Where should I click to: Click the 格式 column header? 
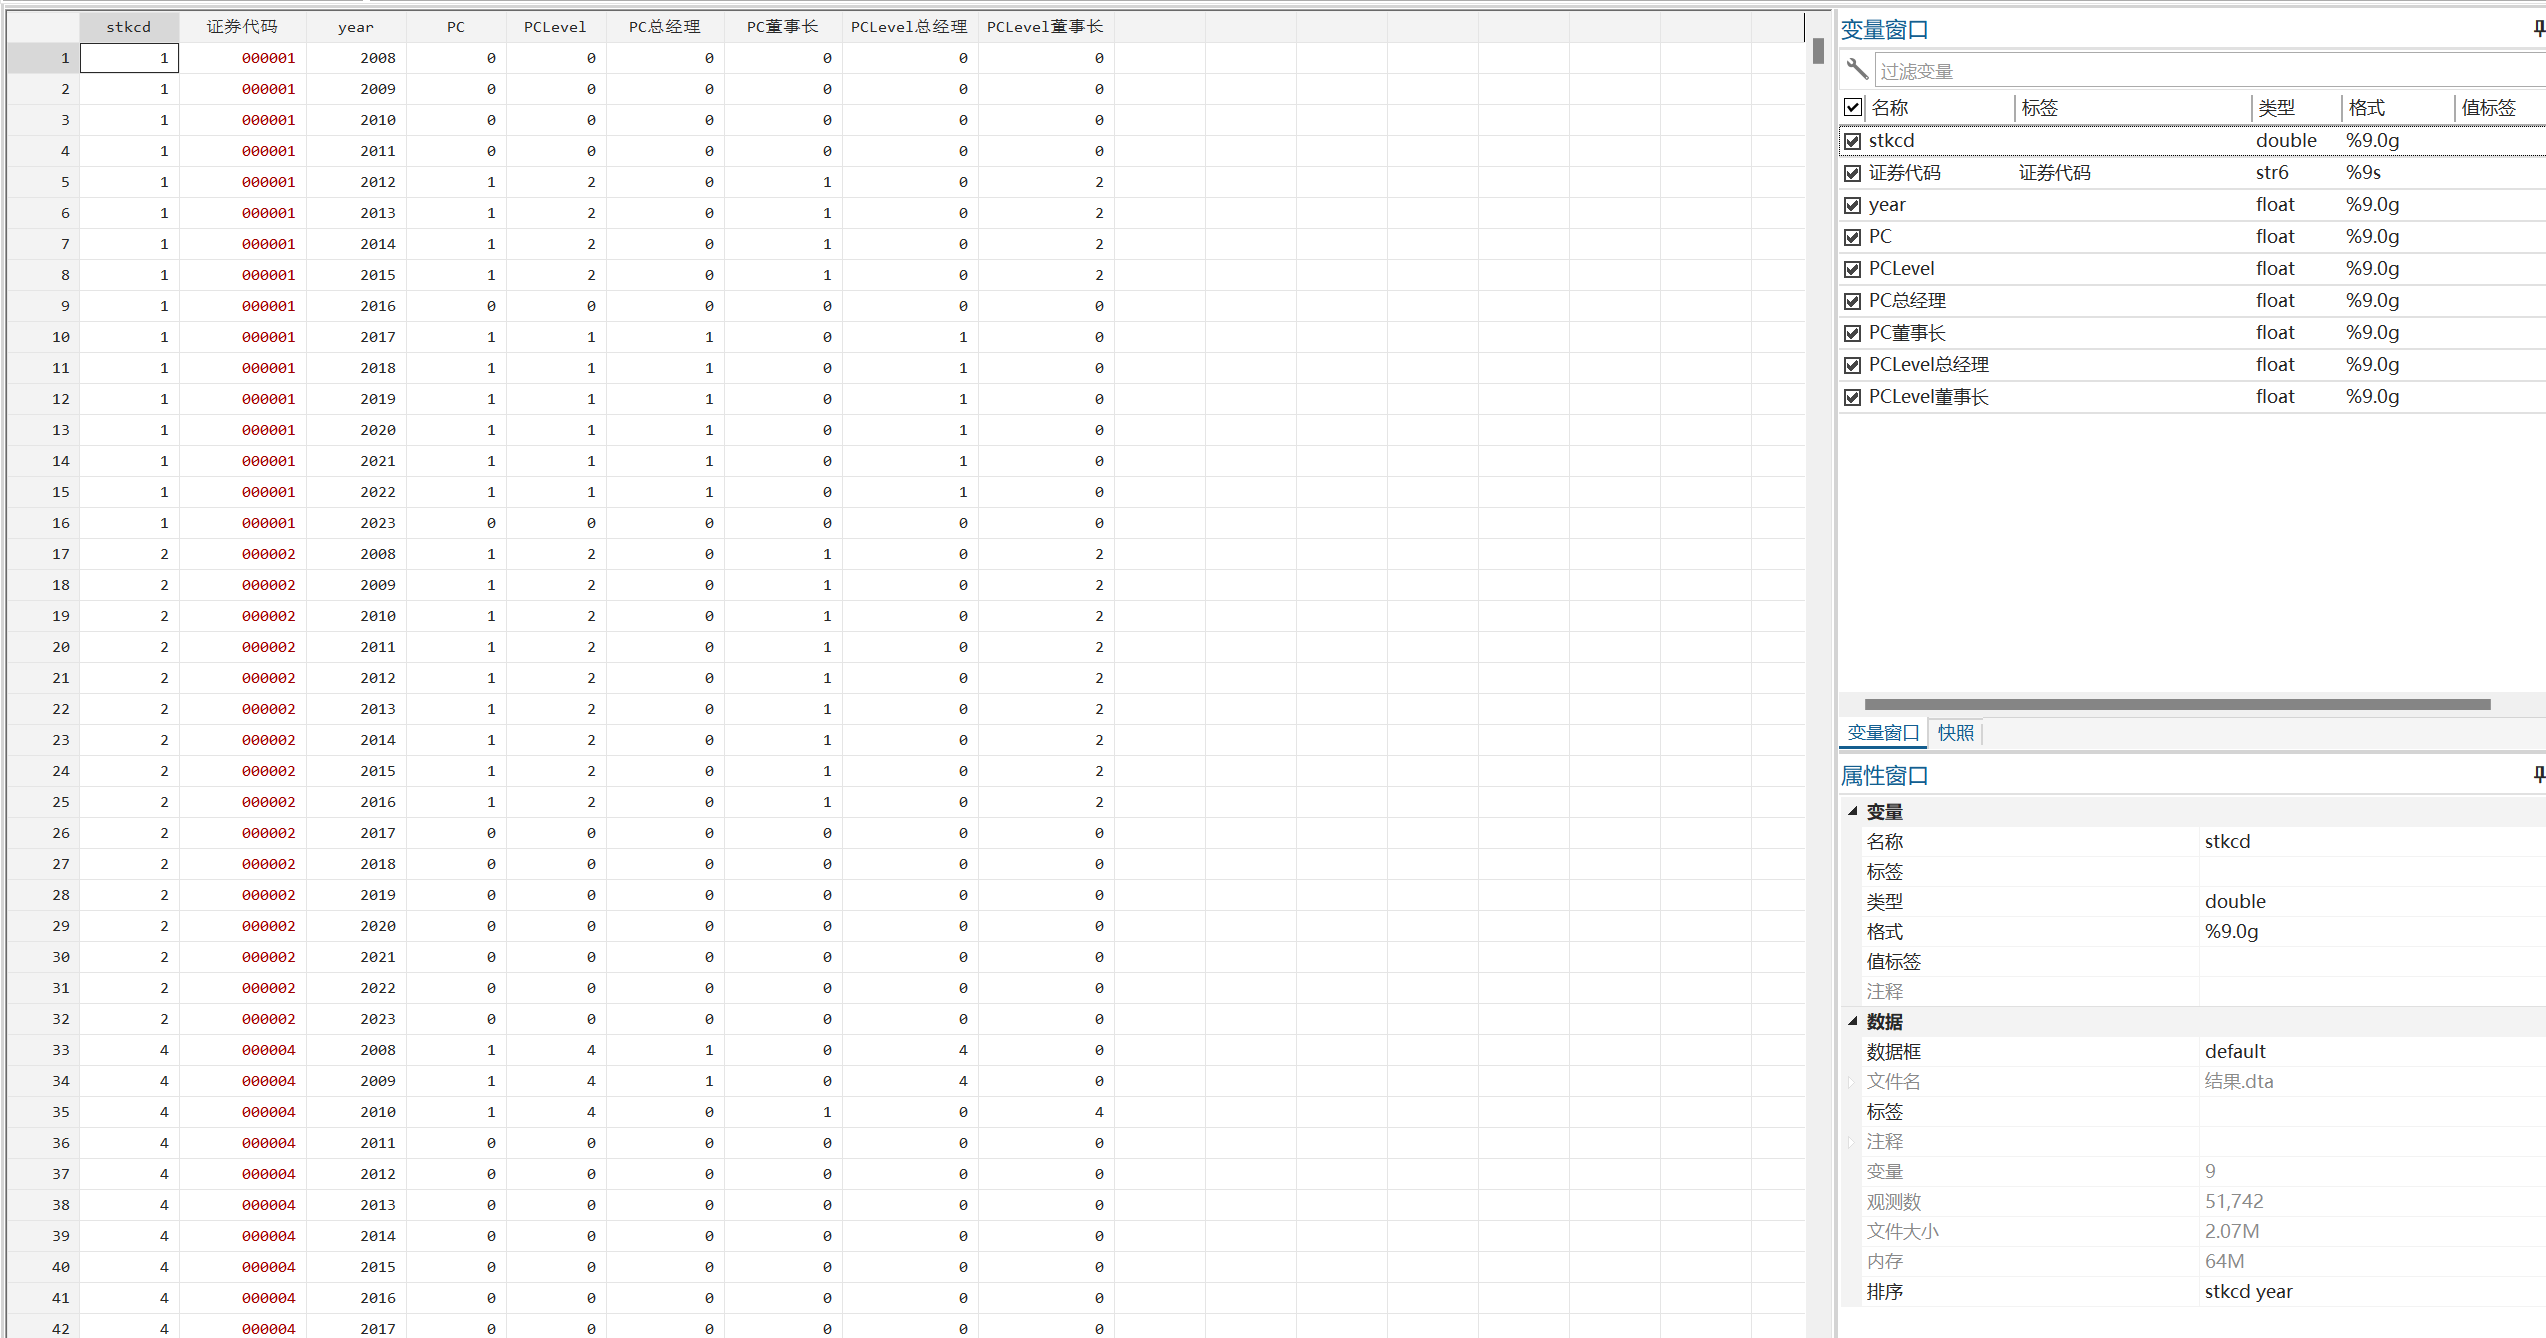coord(2366,108)
